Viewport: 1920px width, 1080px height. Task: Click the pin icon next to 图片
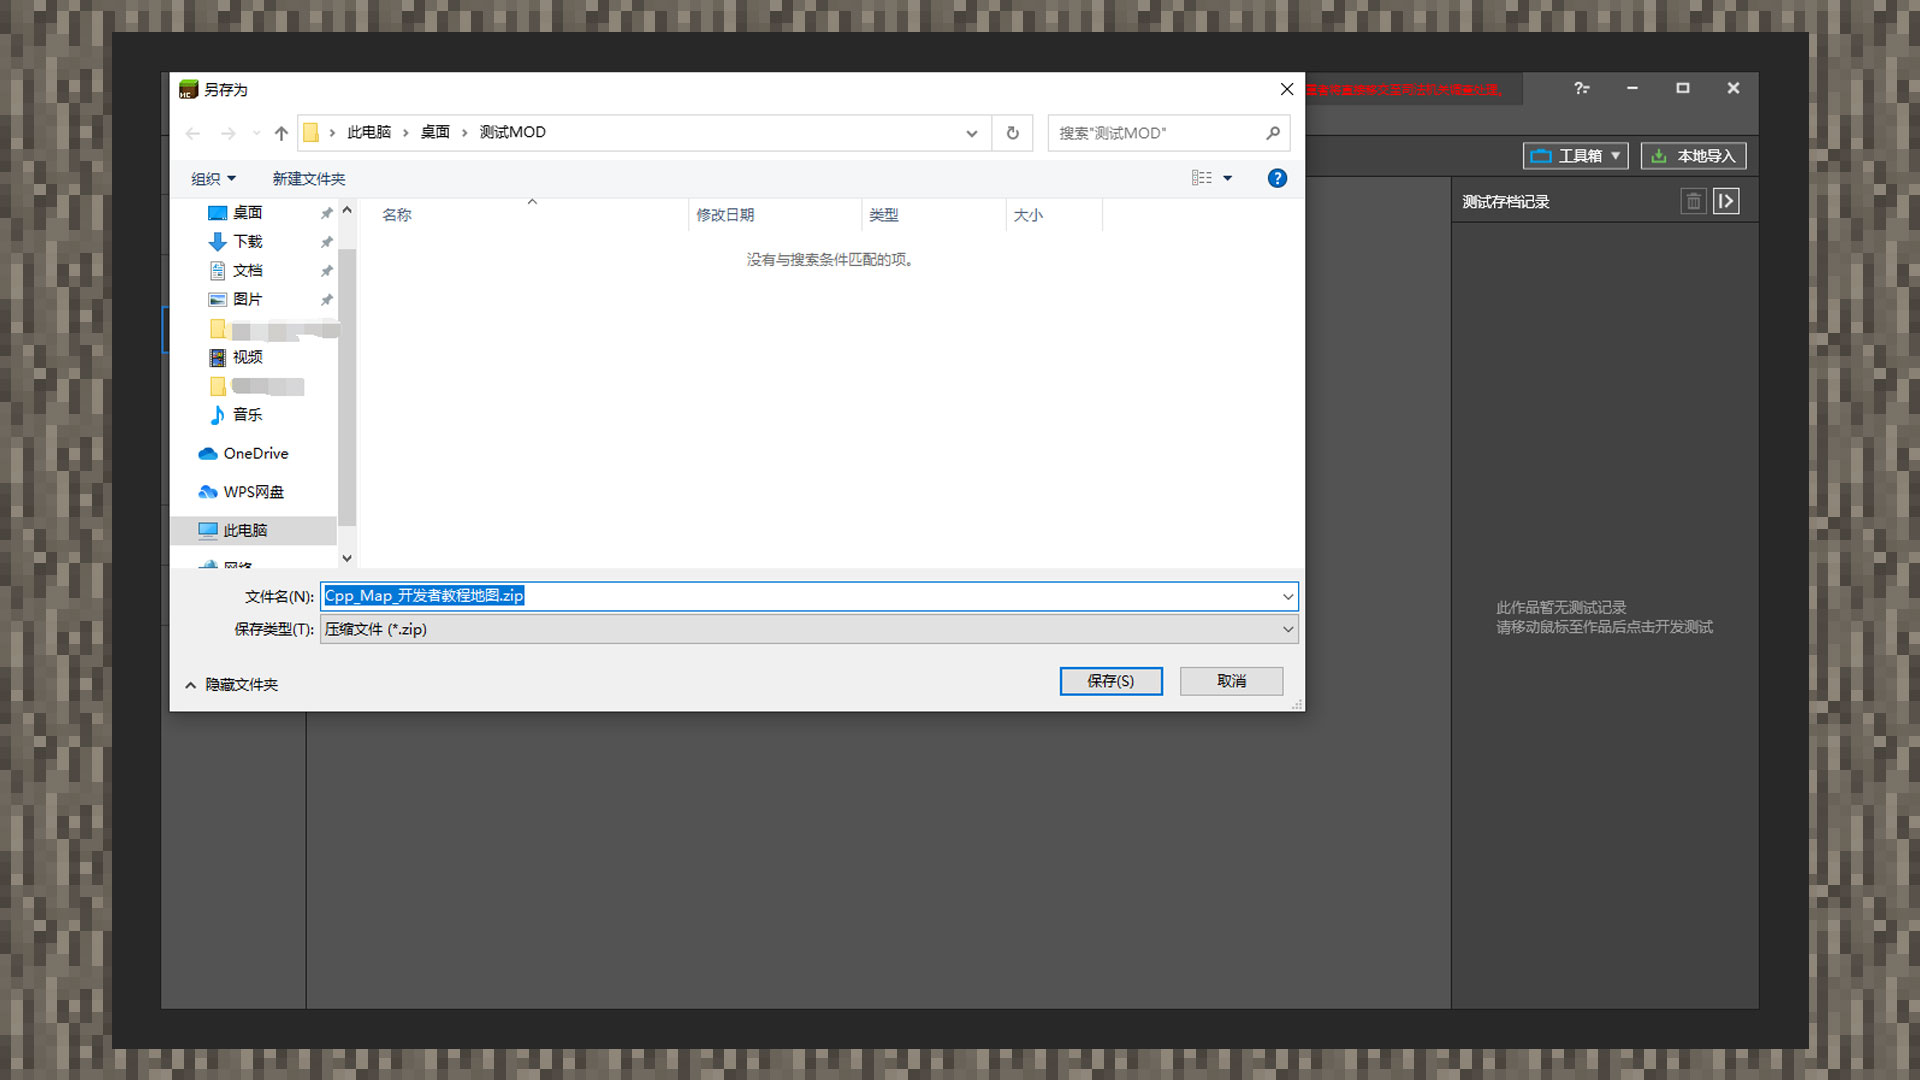click(326, 299)
